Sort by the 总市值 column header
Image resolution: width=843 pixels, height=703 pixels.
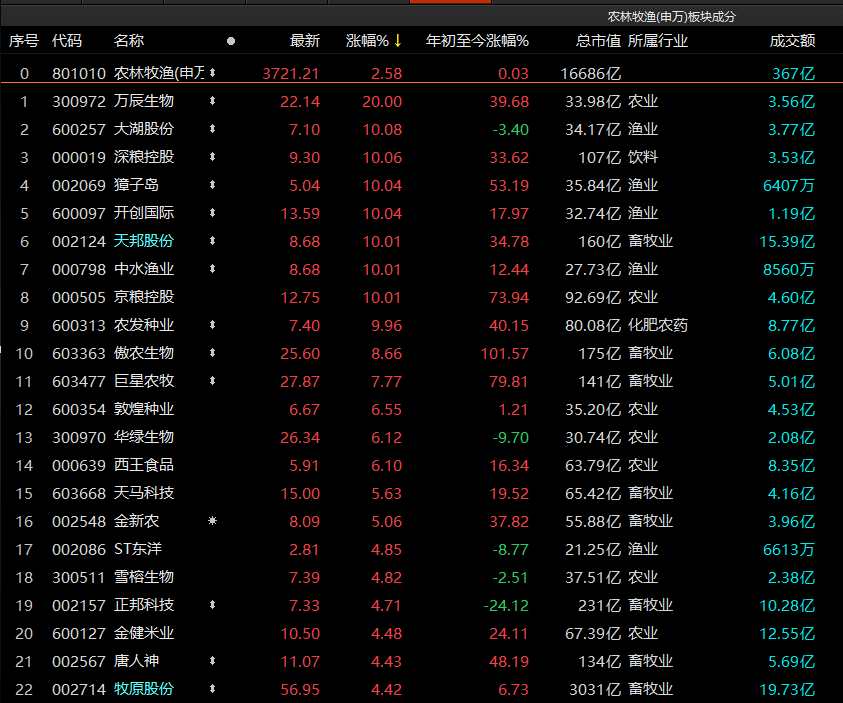point(598,40)
